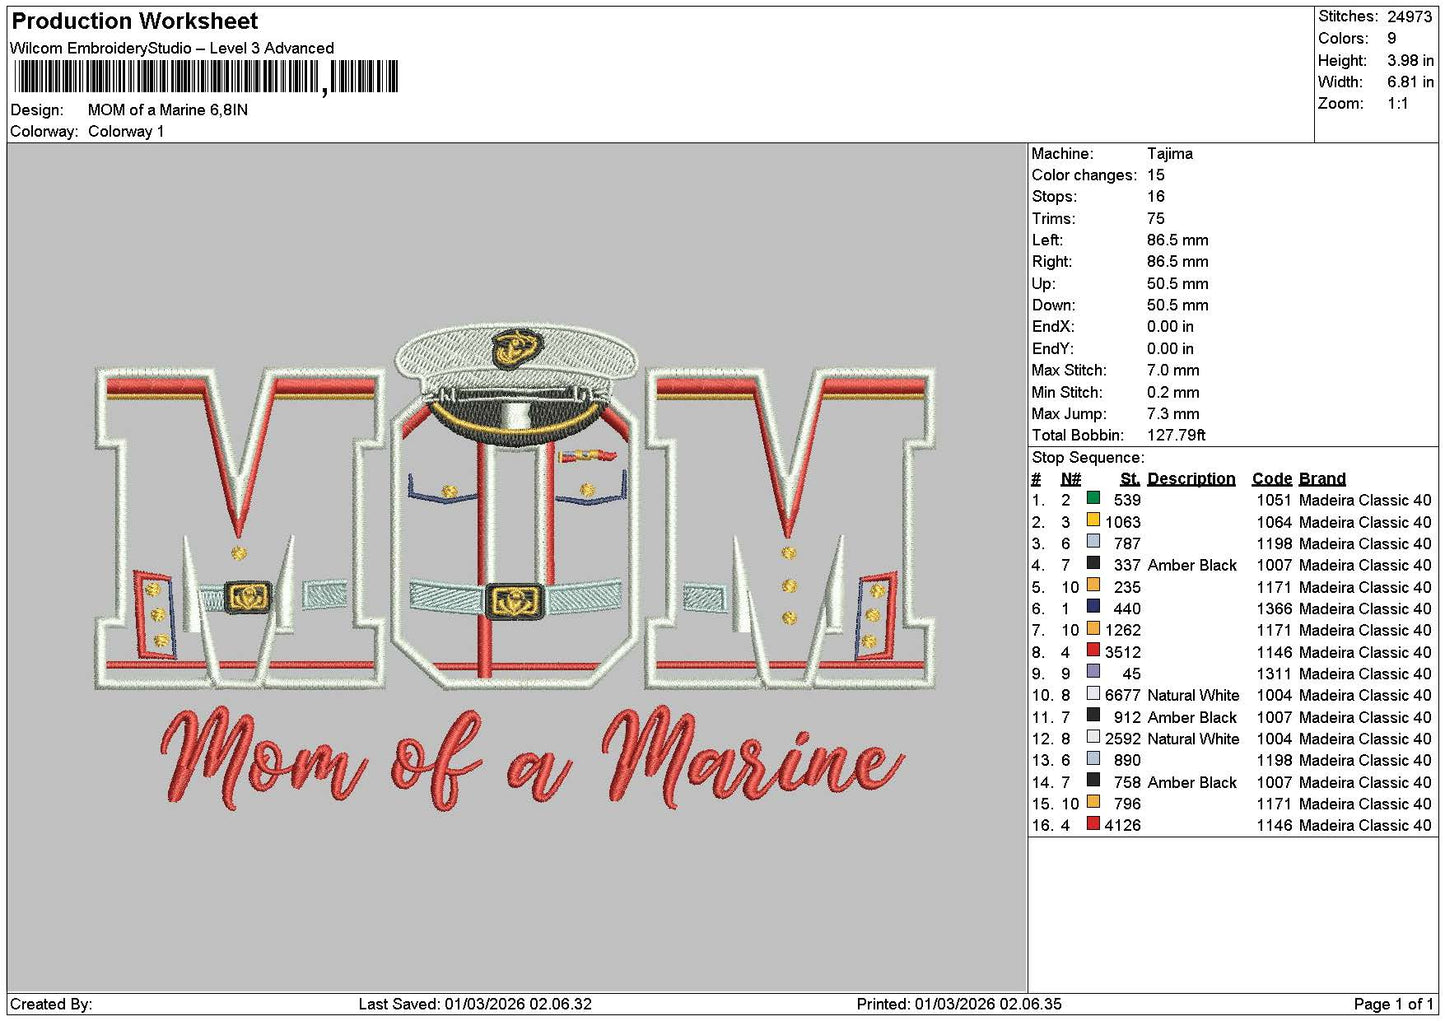Click stitch count 6677 in stop row 10
The width and height of the screenshot is (1445, 1021).
click(1123, 695)
